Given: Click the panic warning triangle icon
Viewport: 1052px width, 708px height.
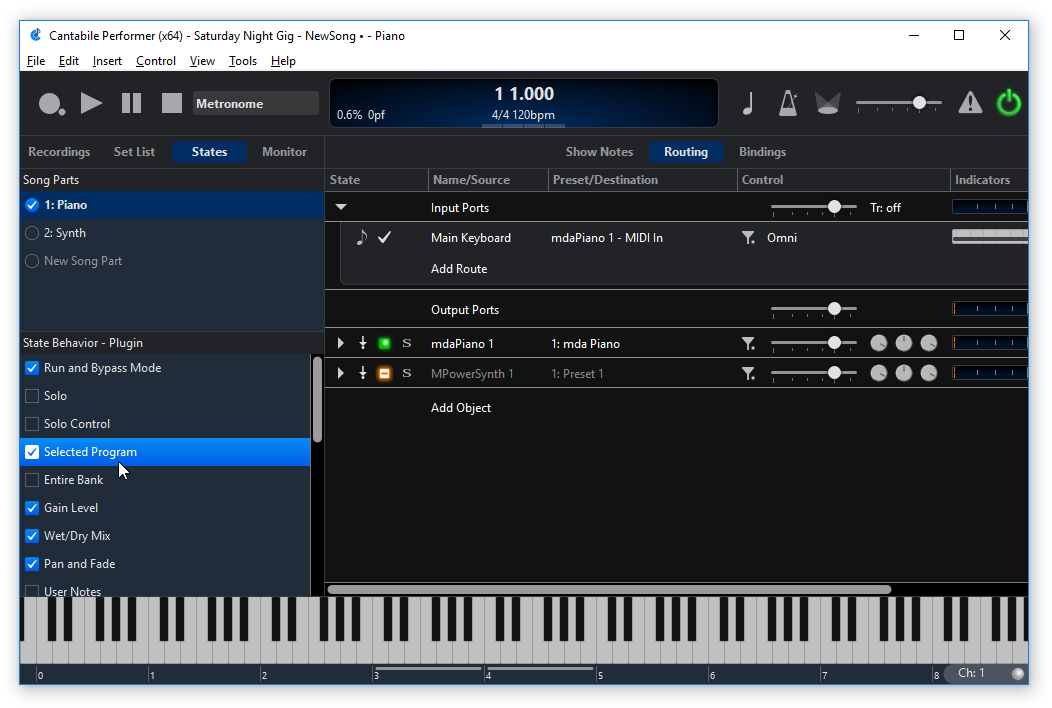Looking at the screenshot, I should click(x=970, y=103).
